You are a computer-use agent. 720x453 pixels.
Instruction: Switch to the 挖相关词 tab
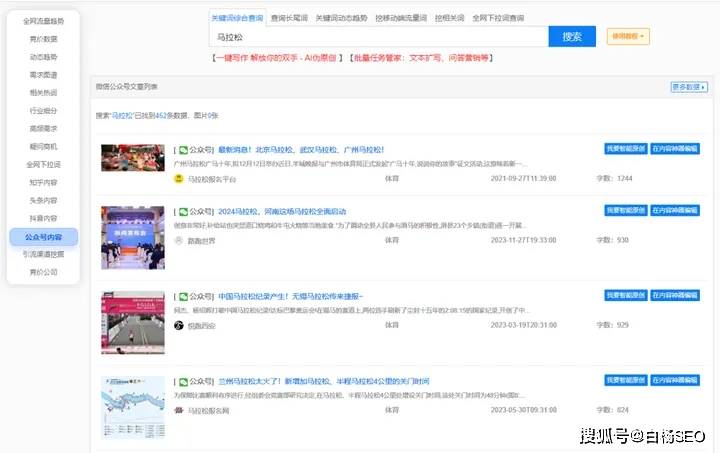(450, 18)
